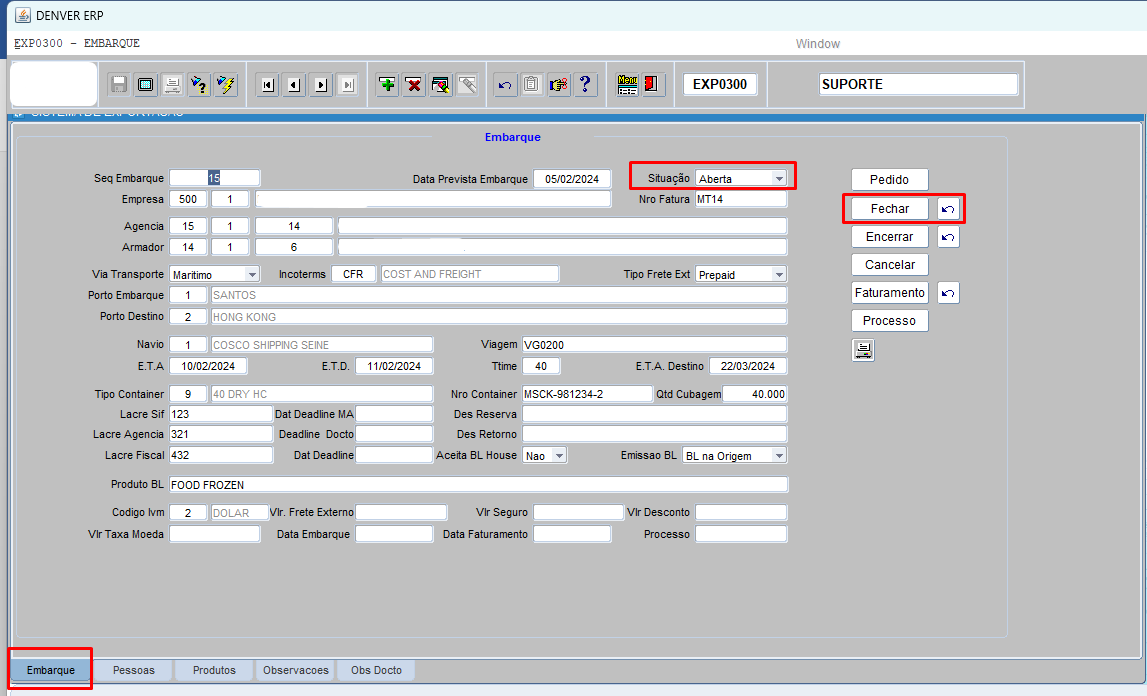Viewport: 1147px width, 696px height.
Task: Open the Aceita BL House dropdown
Action: (x=559, y=456)
